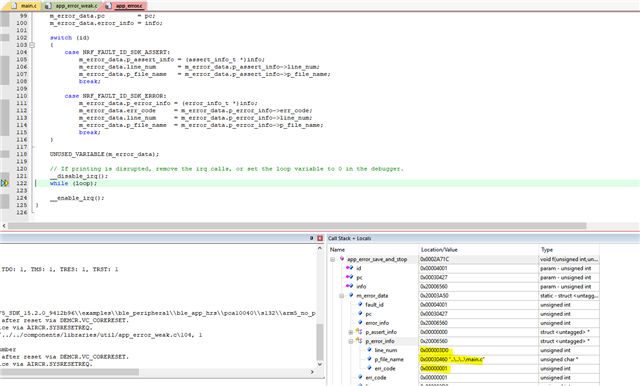Click the file icon on app_error_weak.c tab
Screen dimensions: 640x386
click(x=48, y=6)
